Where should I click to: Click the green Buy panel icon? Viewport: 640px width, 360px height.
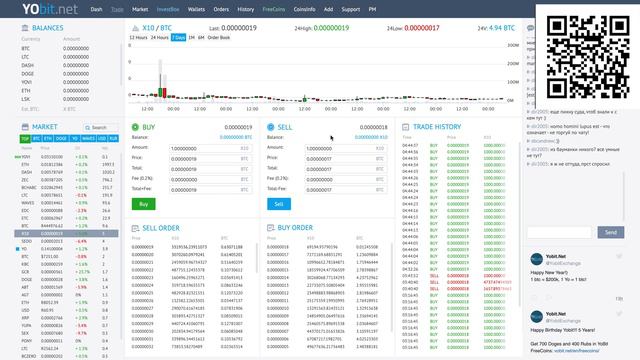click(x=135, y=127)
